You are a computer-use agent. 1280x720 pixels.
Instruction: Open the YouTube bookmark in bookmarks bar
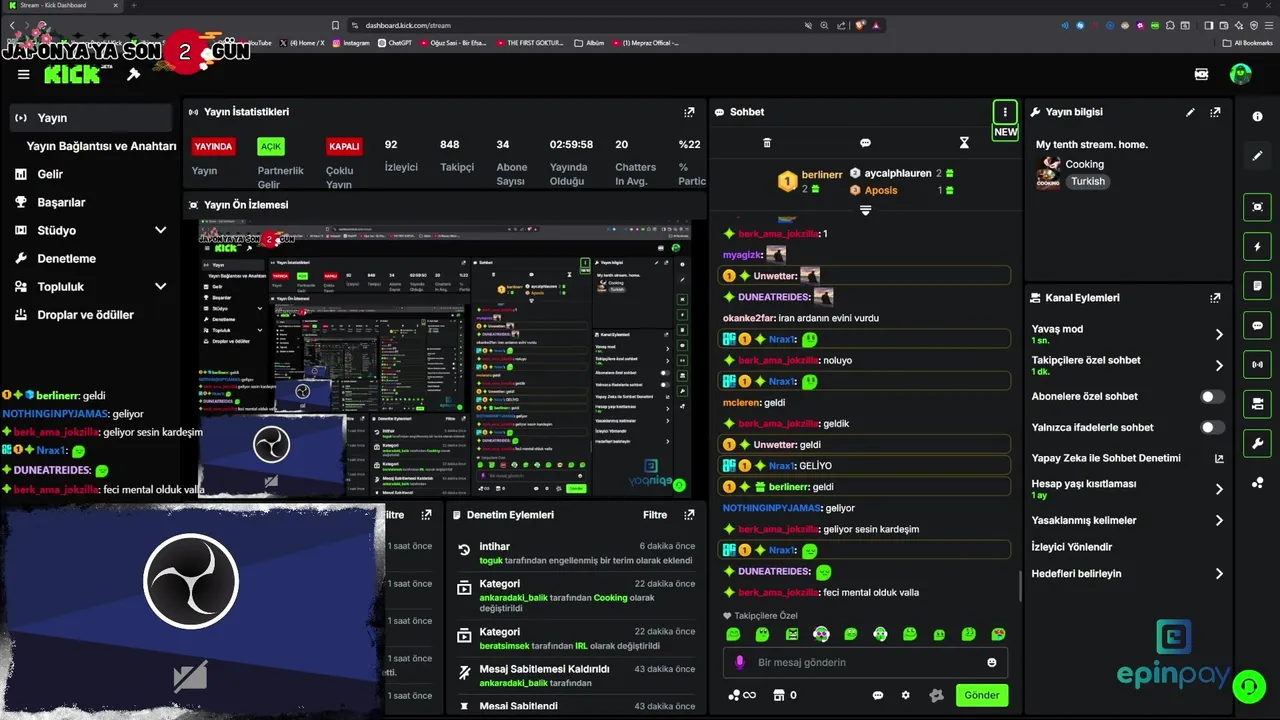tap(256, 43)
